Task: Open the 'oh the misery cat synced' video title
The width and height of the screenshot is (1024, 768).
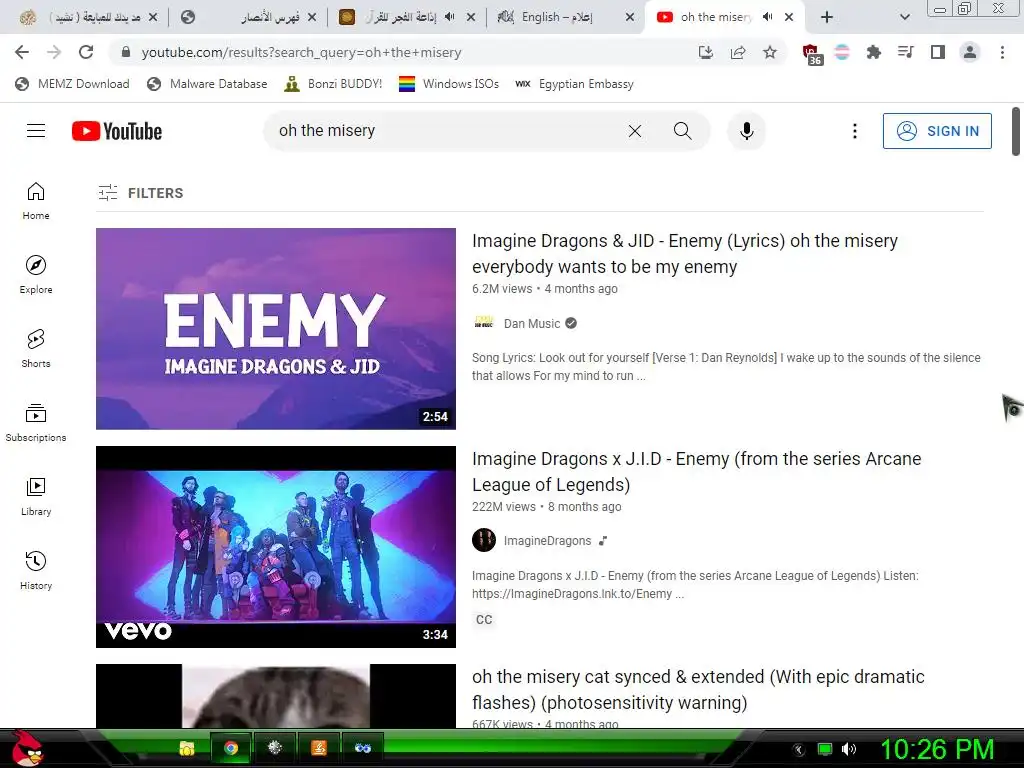Action: [x=698, y=690]
